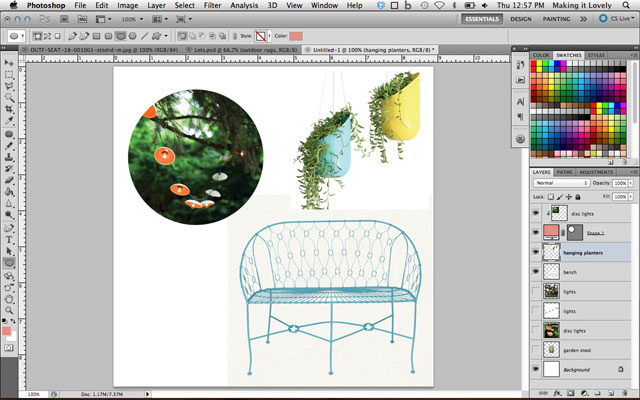Image resolution: width=640 pixels, height=400 pixels.
Task: Switch to the Design workspace
Action: tap(521, 18)
